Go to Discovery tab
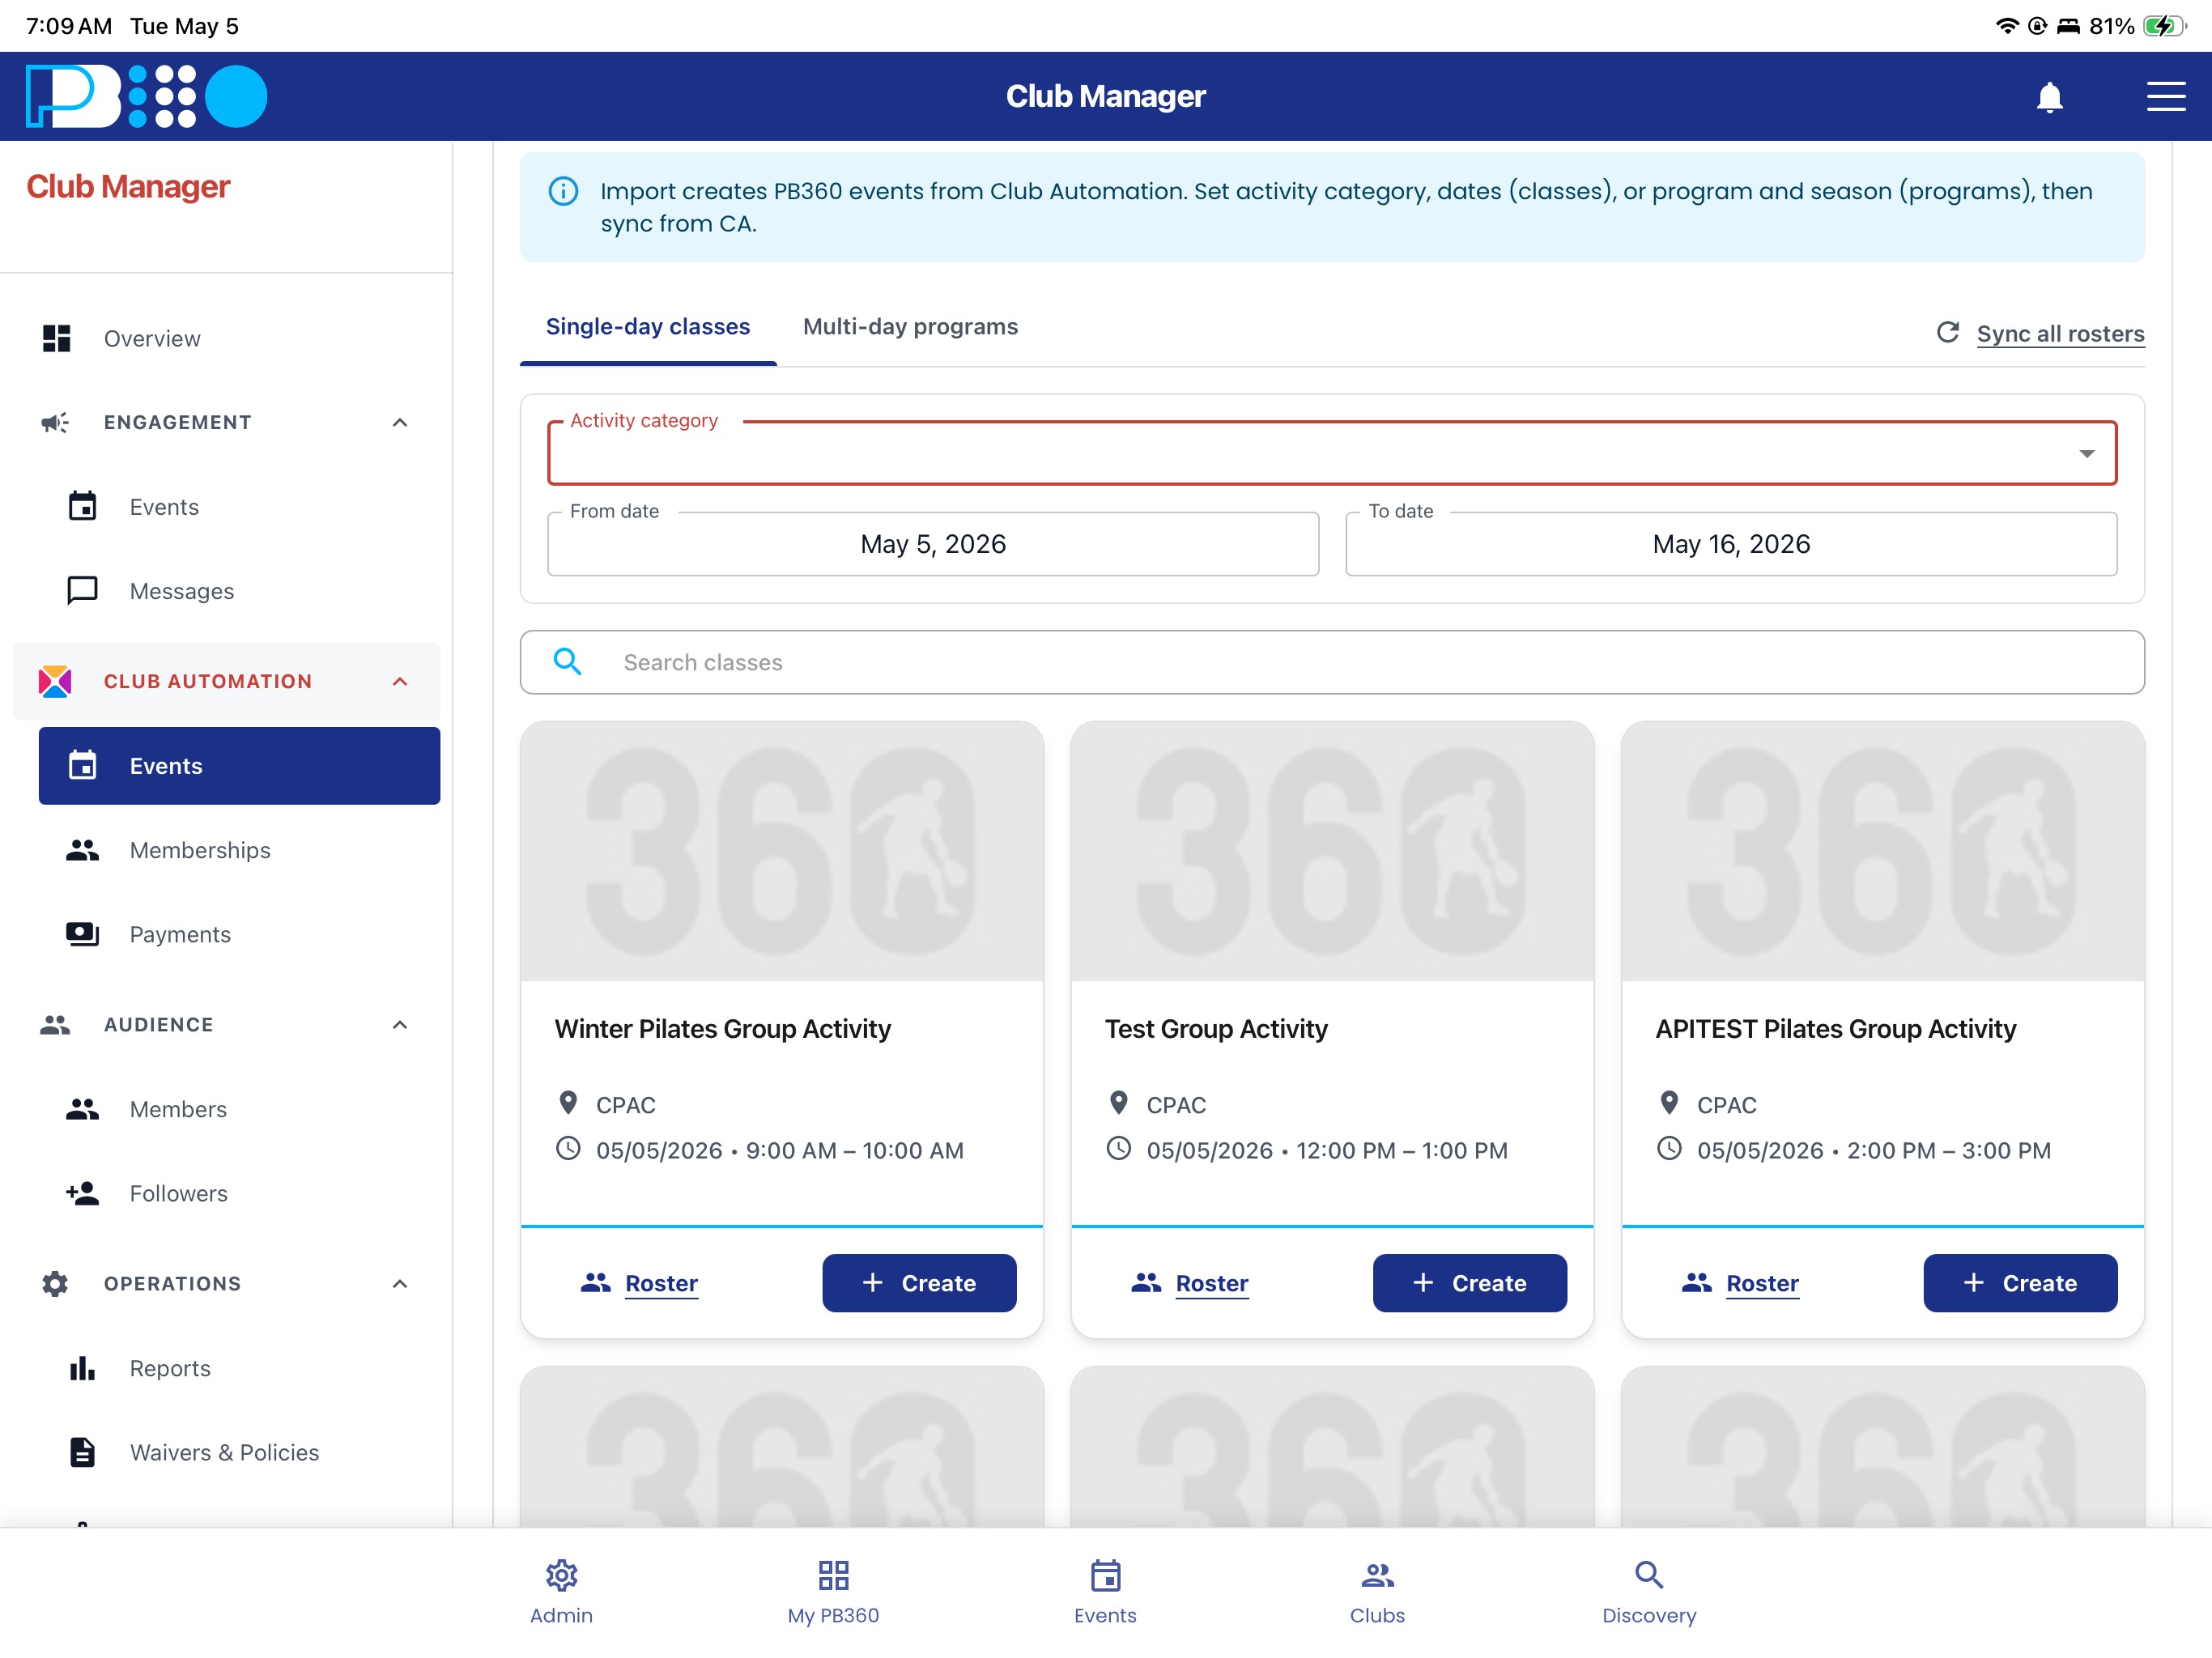 (x=1649, y=1592)
